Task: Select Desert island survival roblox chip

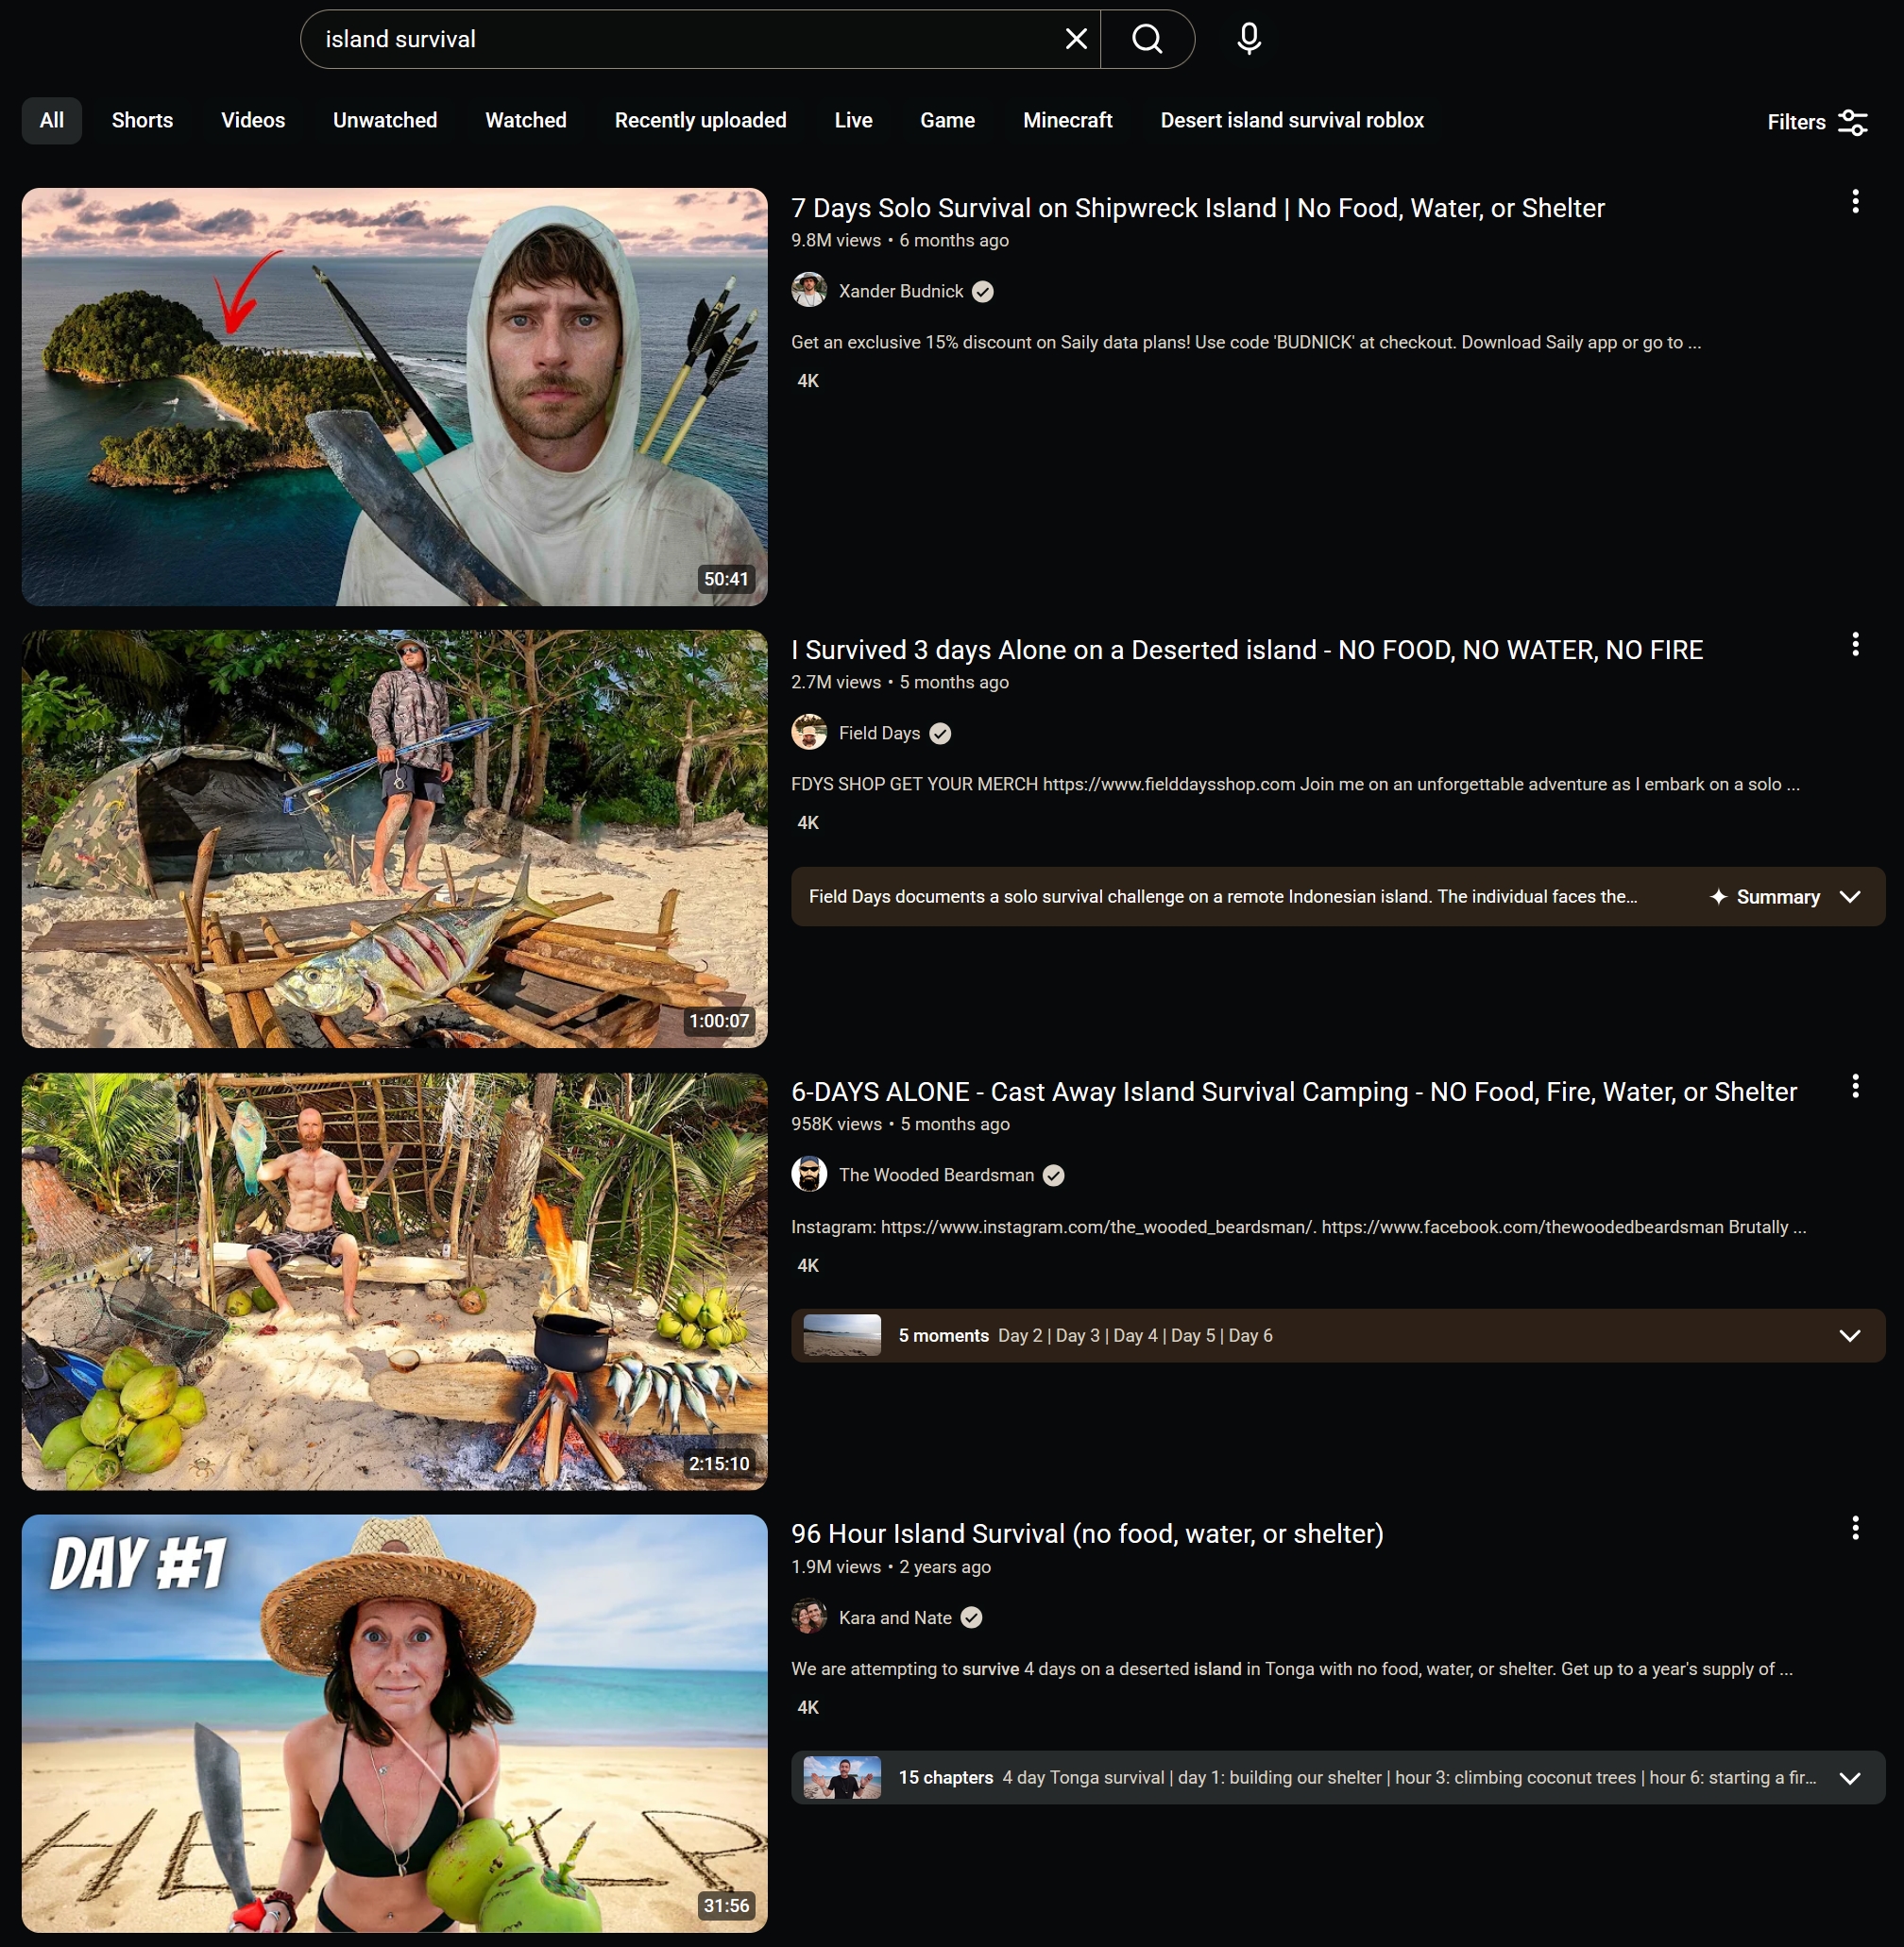Action: coord(1291,121)
